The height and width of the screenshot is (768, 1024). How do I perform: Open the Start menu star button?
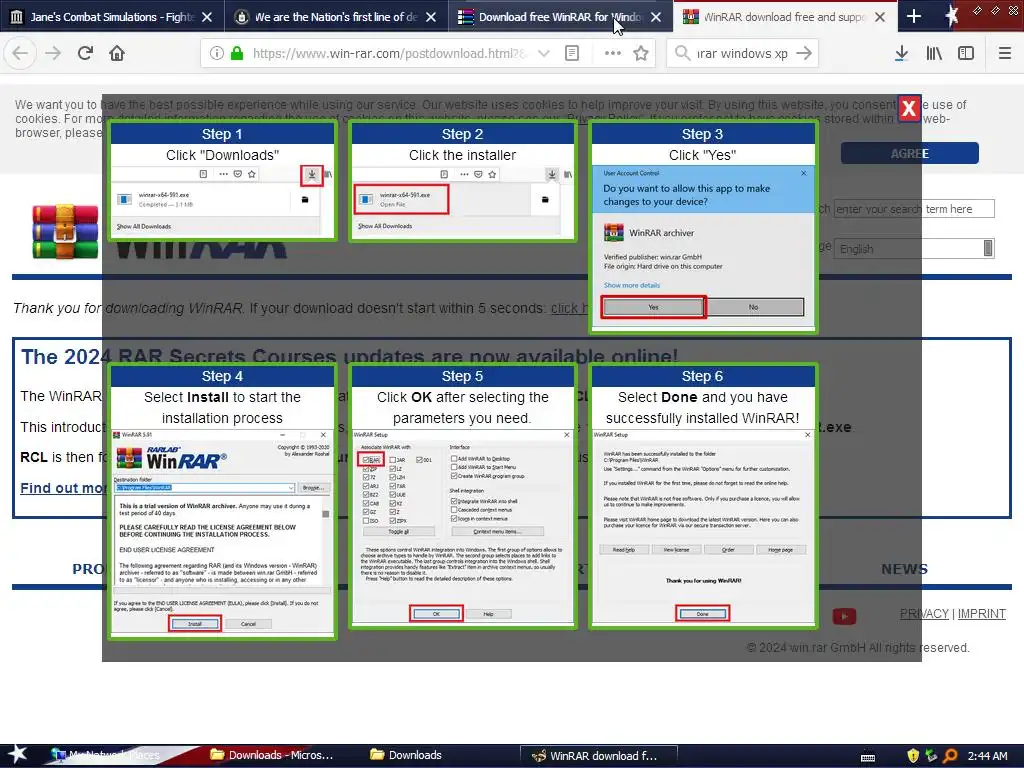[18, 755]
